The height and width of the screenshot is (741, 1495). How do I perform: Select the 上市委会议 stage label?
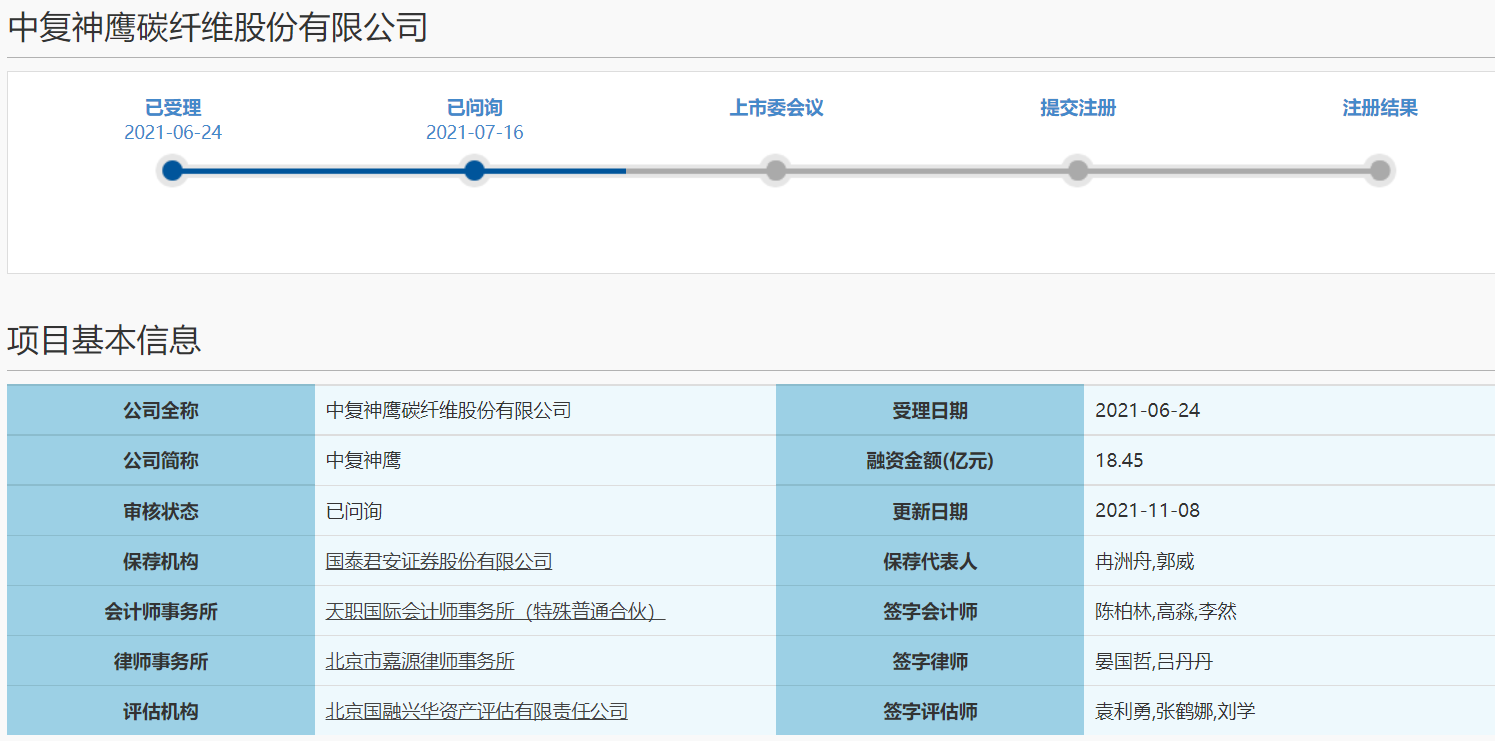click(776, 108)
